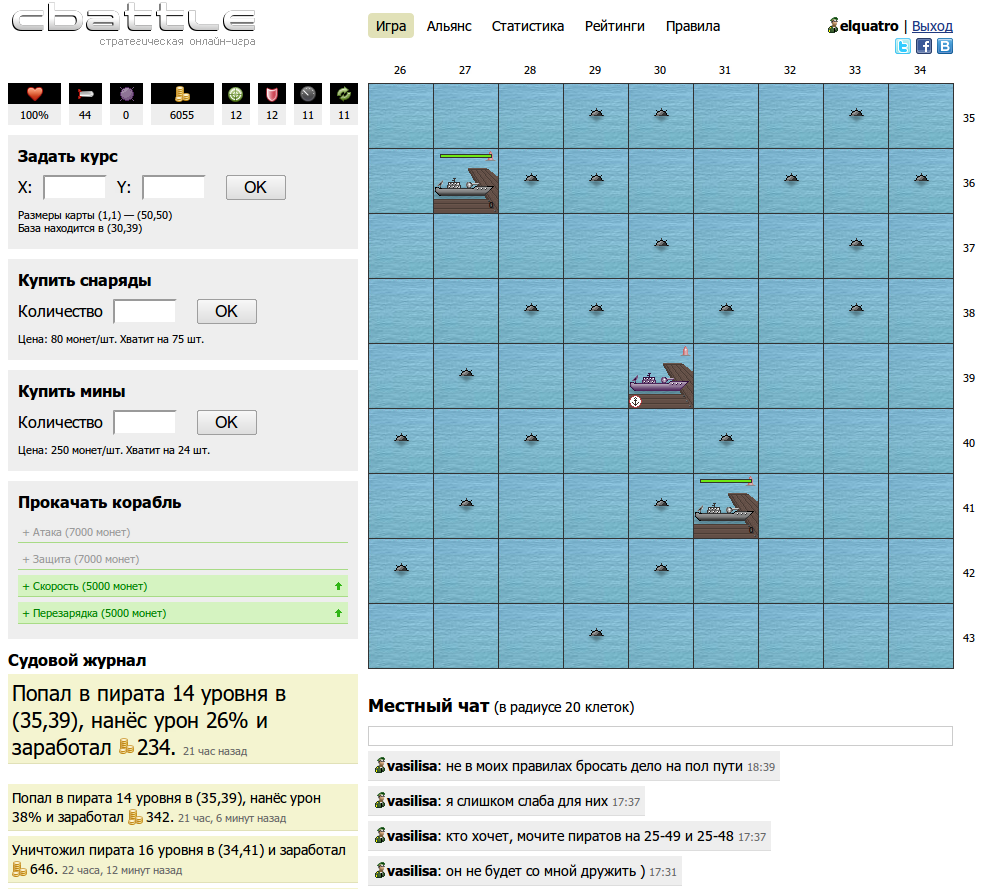
Task: Click the Facebook share icon
Action: 924,46
